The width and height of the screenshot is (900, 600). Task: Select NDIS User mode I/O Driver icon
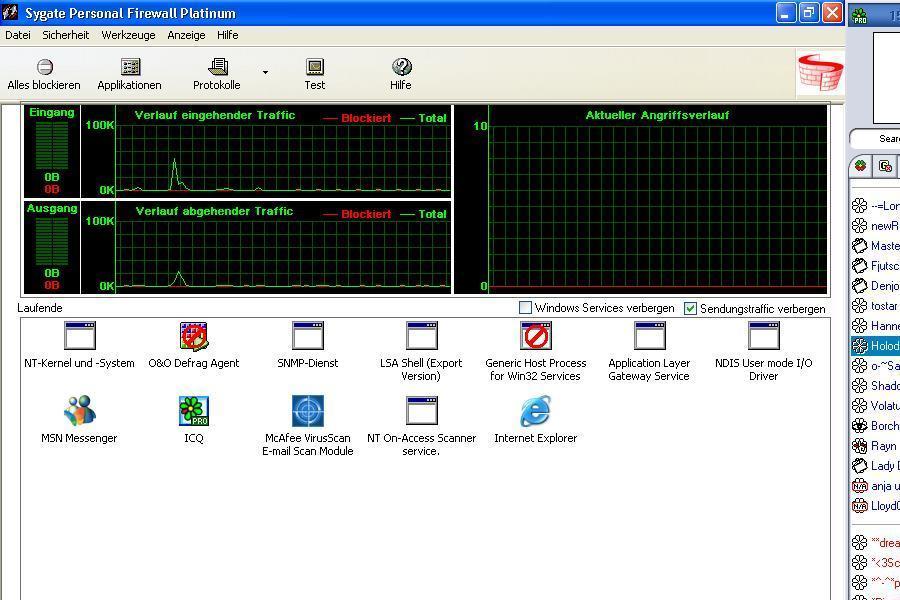[764, 335]
